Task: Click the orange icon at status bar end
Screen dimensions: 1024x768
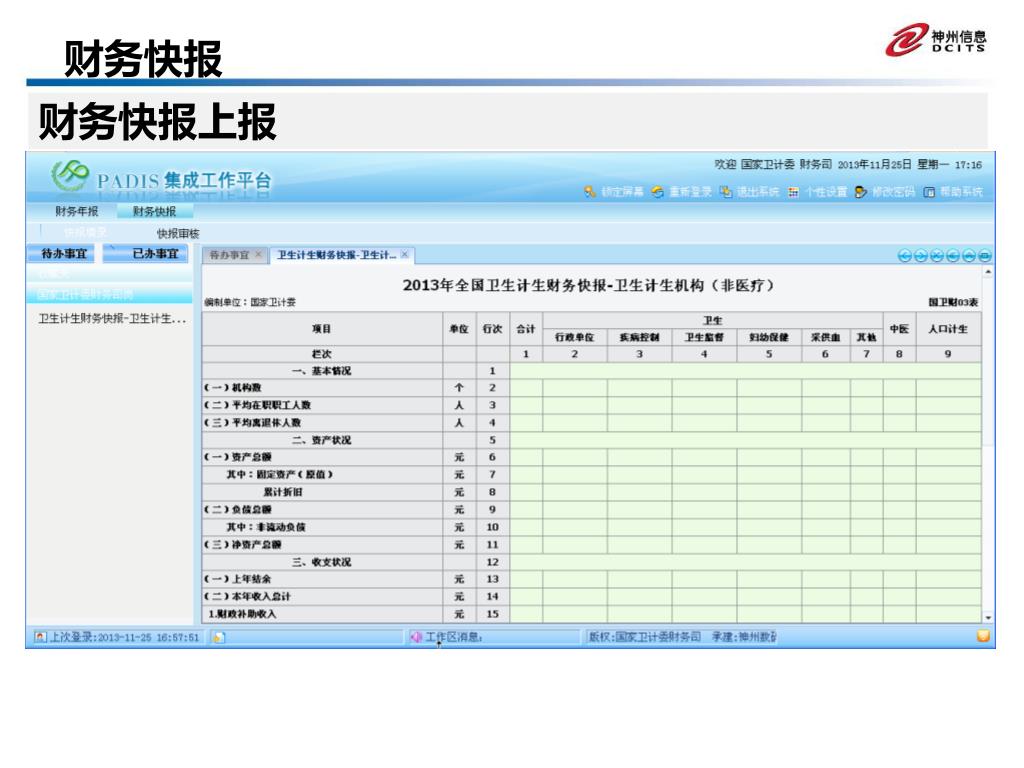Action: (982, 635)
